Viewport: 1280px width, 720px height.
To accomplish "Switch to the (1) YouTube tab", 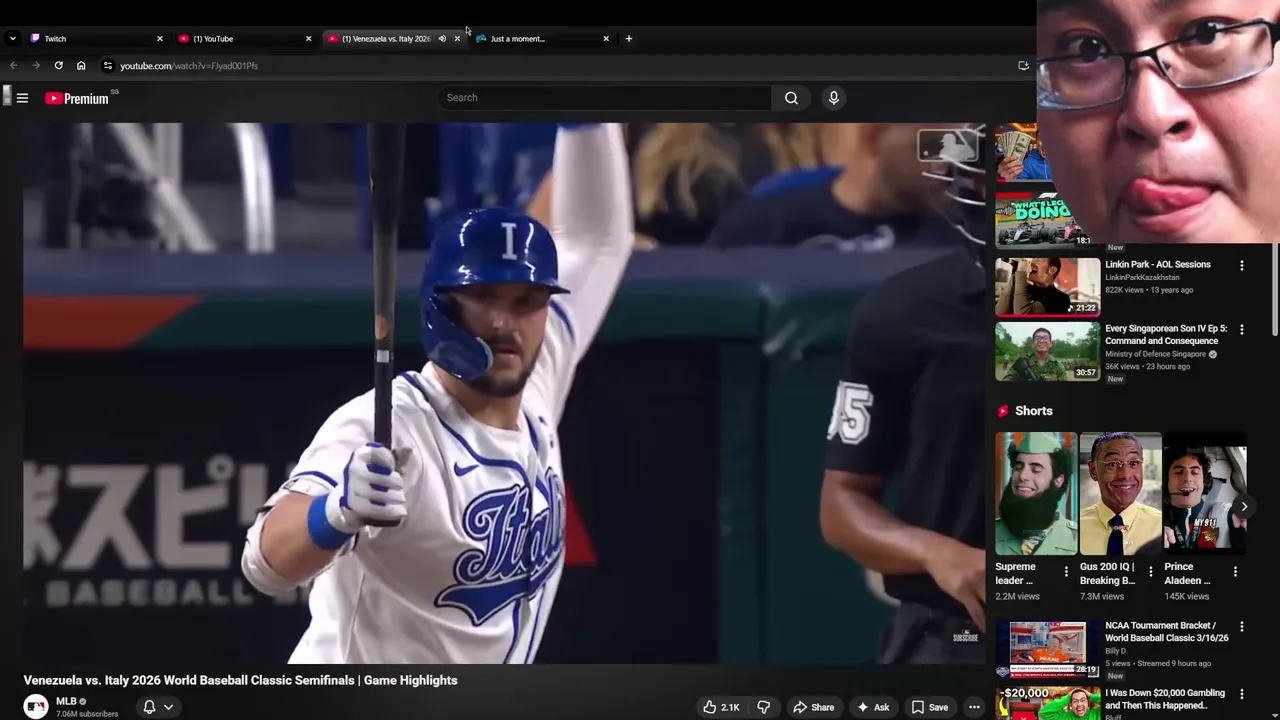I will [x=243, y=39].
